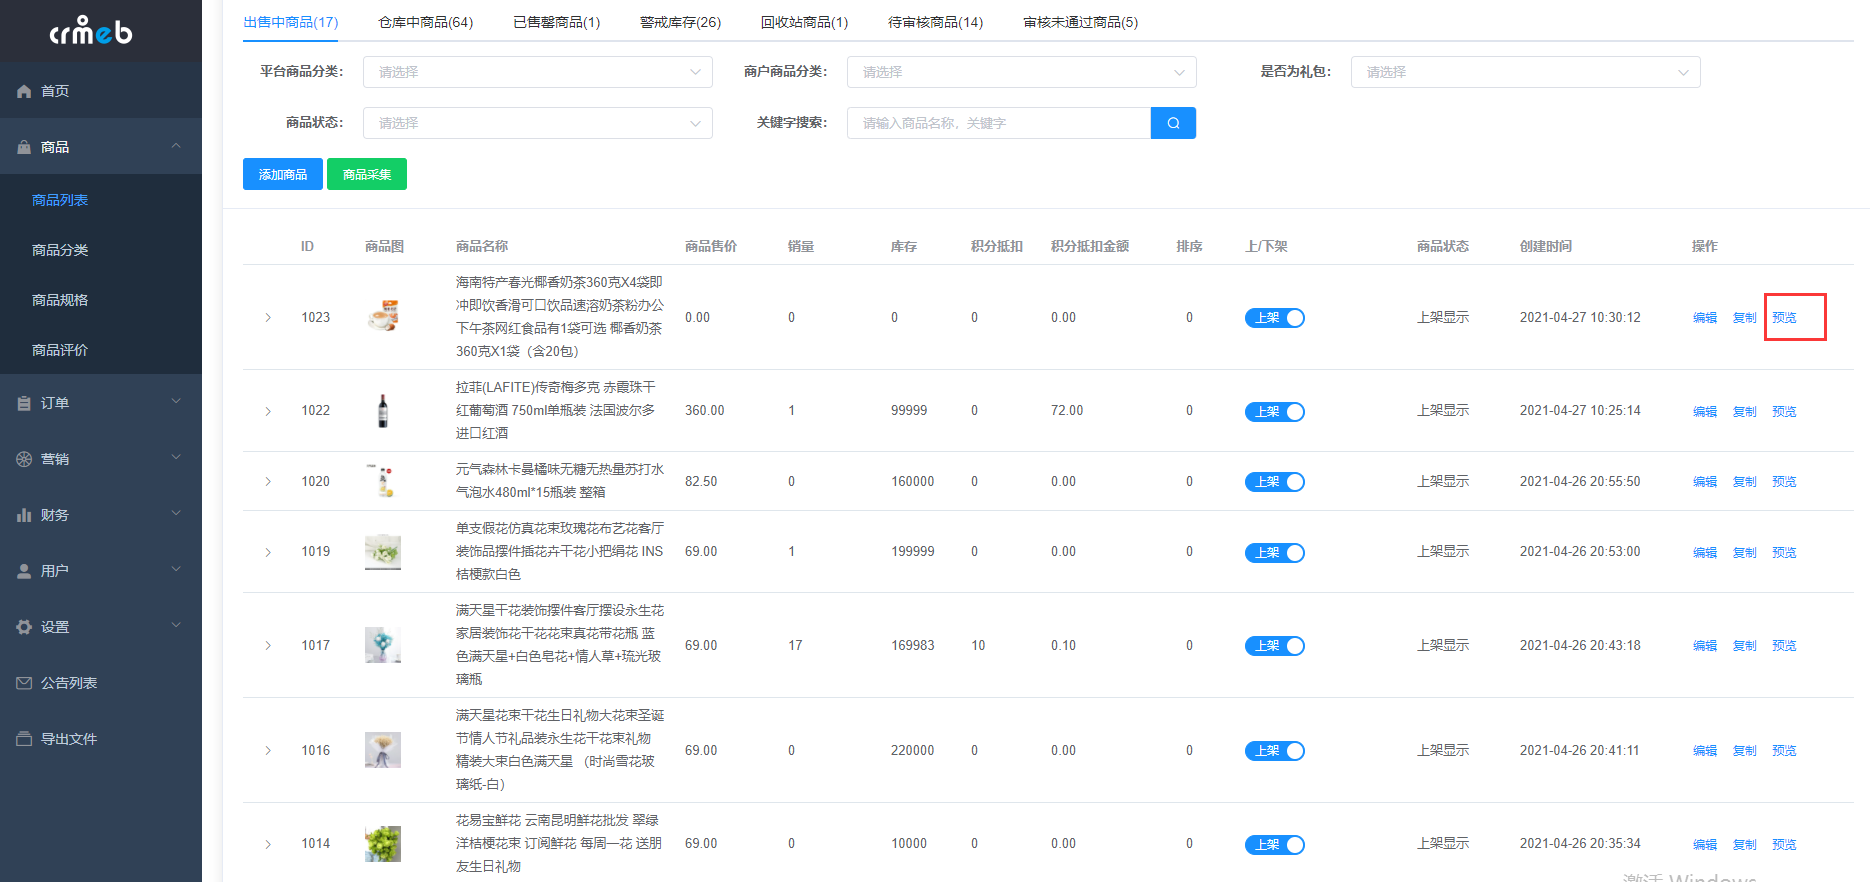This screenshot has height=882, width=1870.
Task: Click the 添加商品 button
Action: point(282,174)
